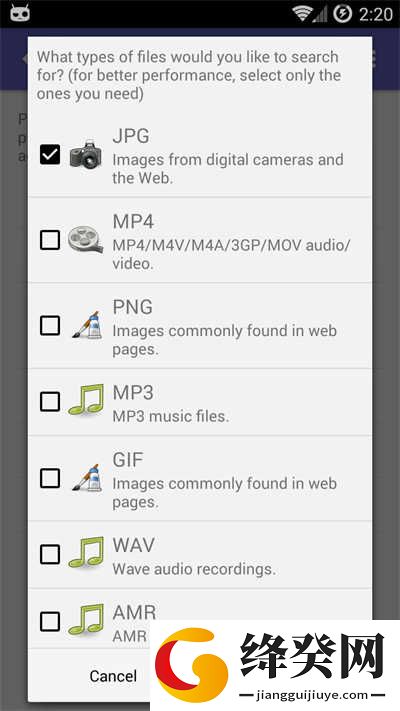The width and height of the screenshot is (400, 711).
Task: Check the PNG file type box
Action: 50,325
